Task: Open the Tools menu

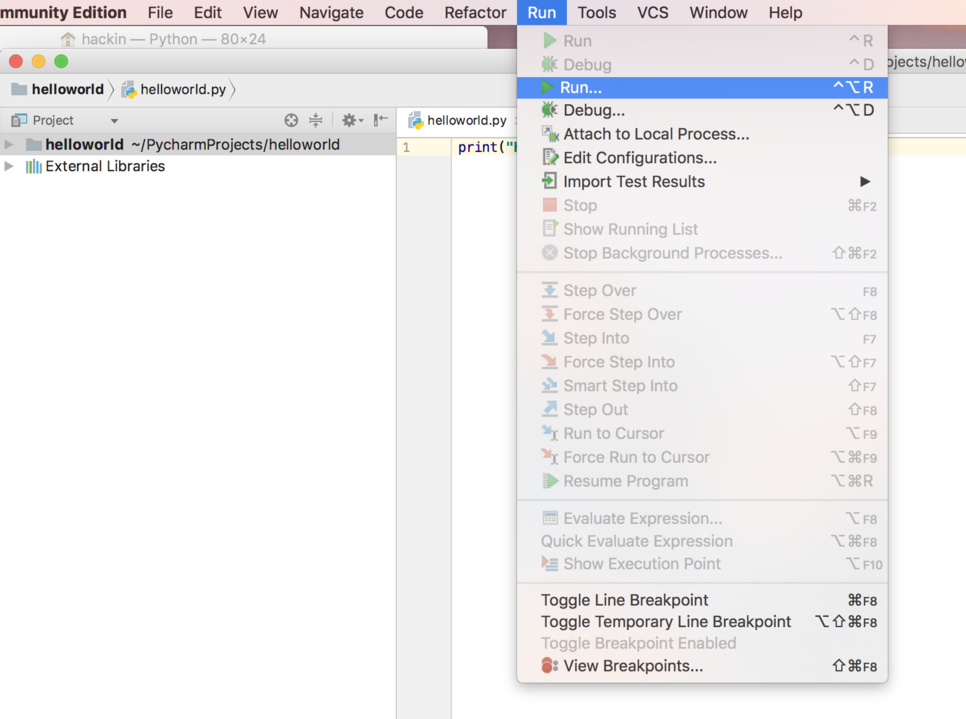Action: point(596,12)
